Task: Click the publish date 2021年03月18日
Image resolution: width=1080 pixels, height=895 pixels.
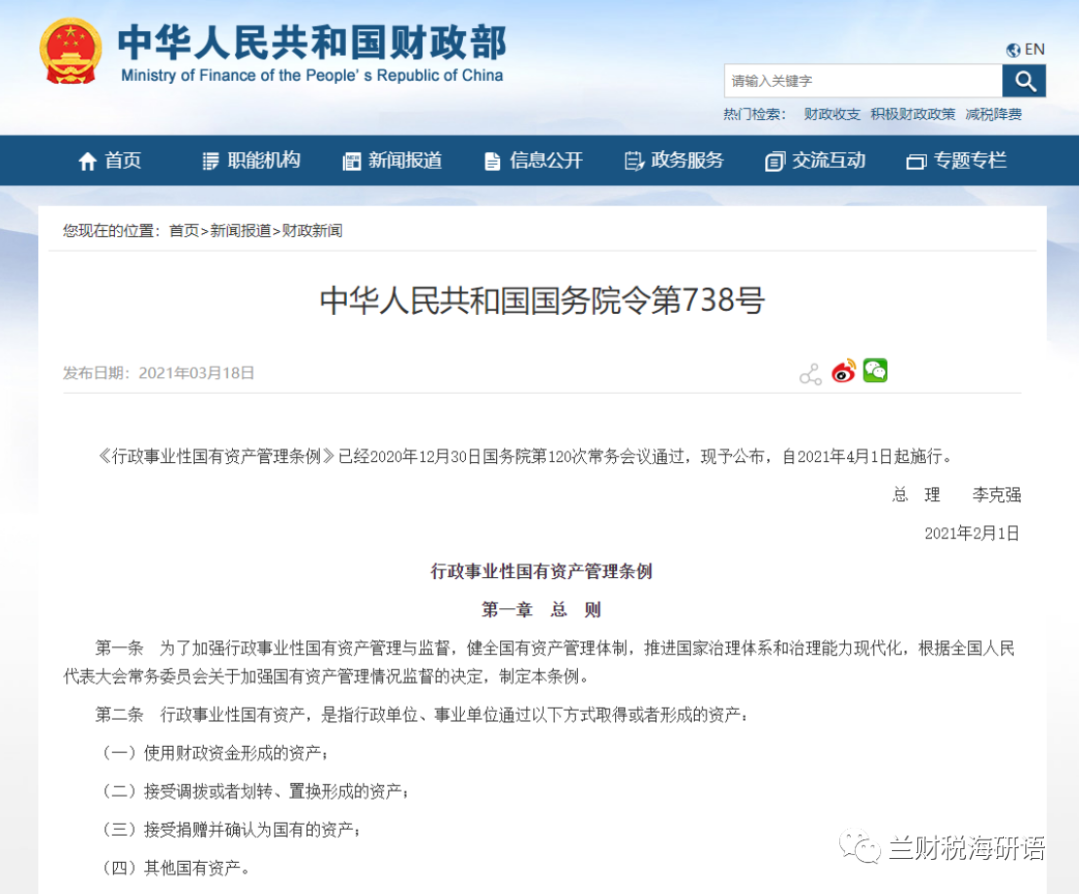Action: (x=196, y=373)
